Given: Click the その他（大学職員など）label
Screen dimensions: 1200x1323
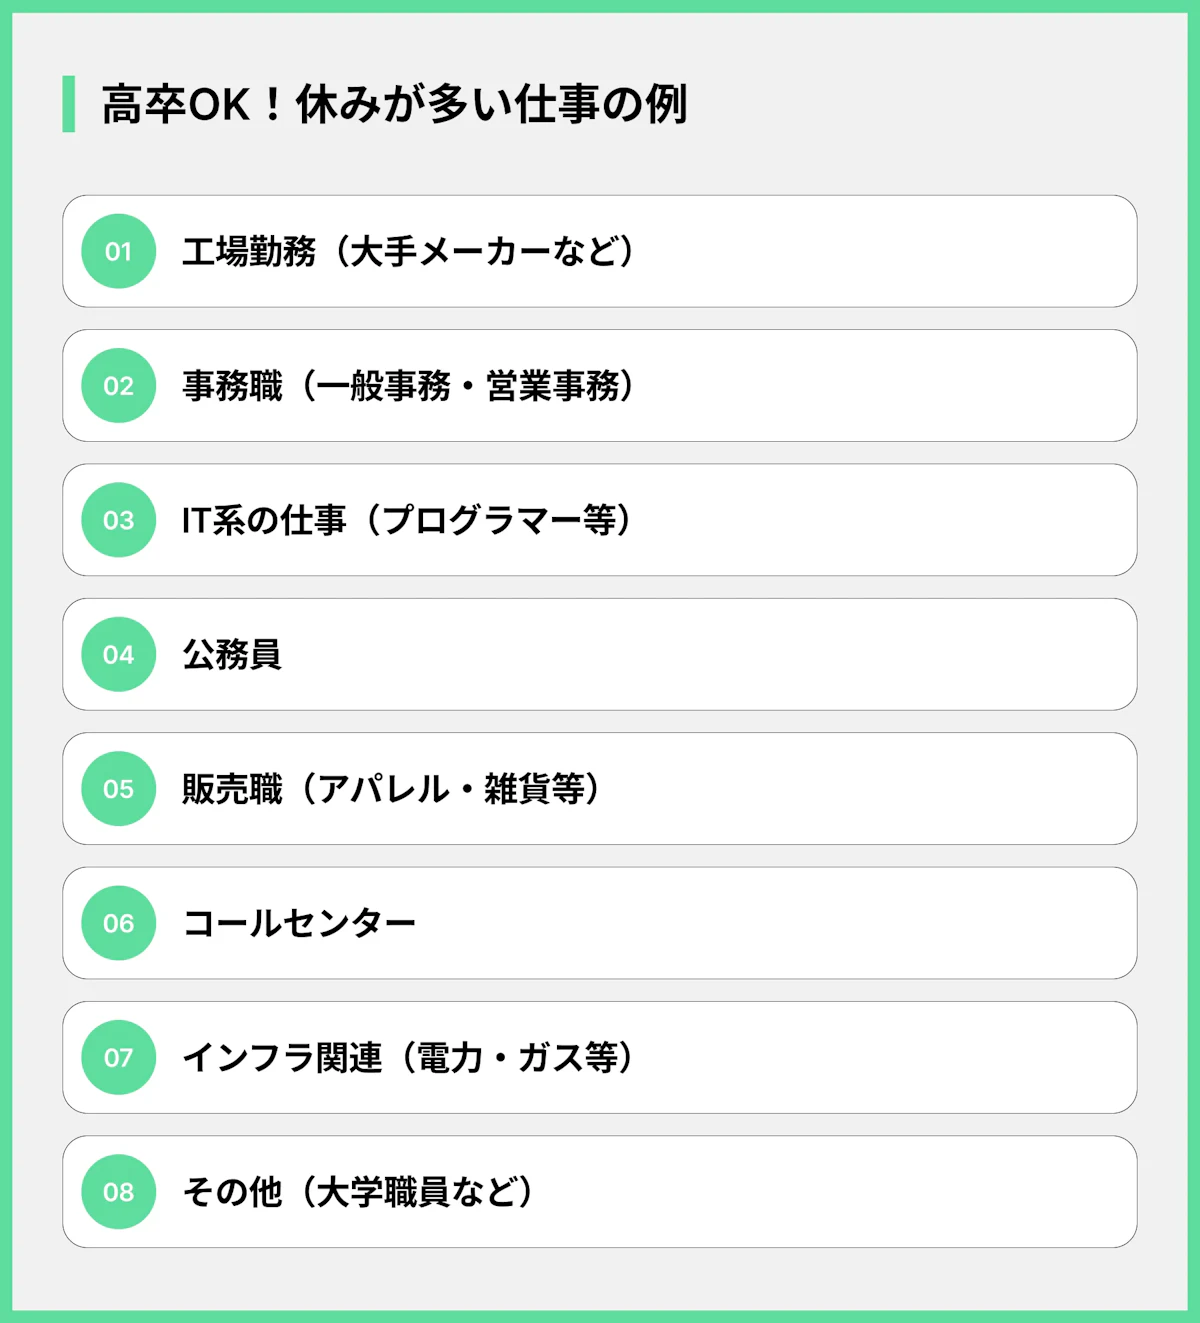Looking at the screenshot, I should pyautogui.click(x=357, y=1192).
